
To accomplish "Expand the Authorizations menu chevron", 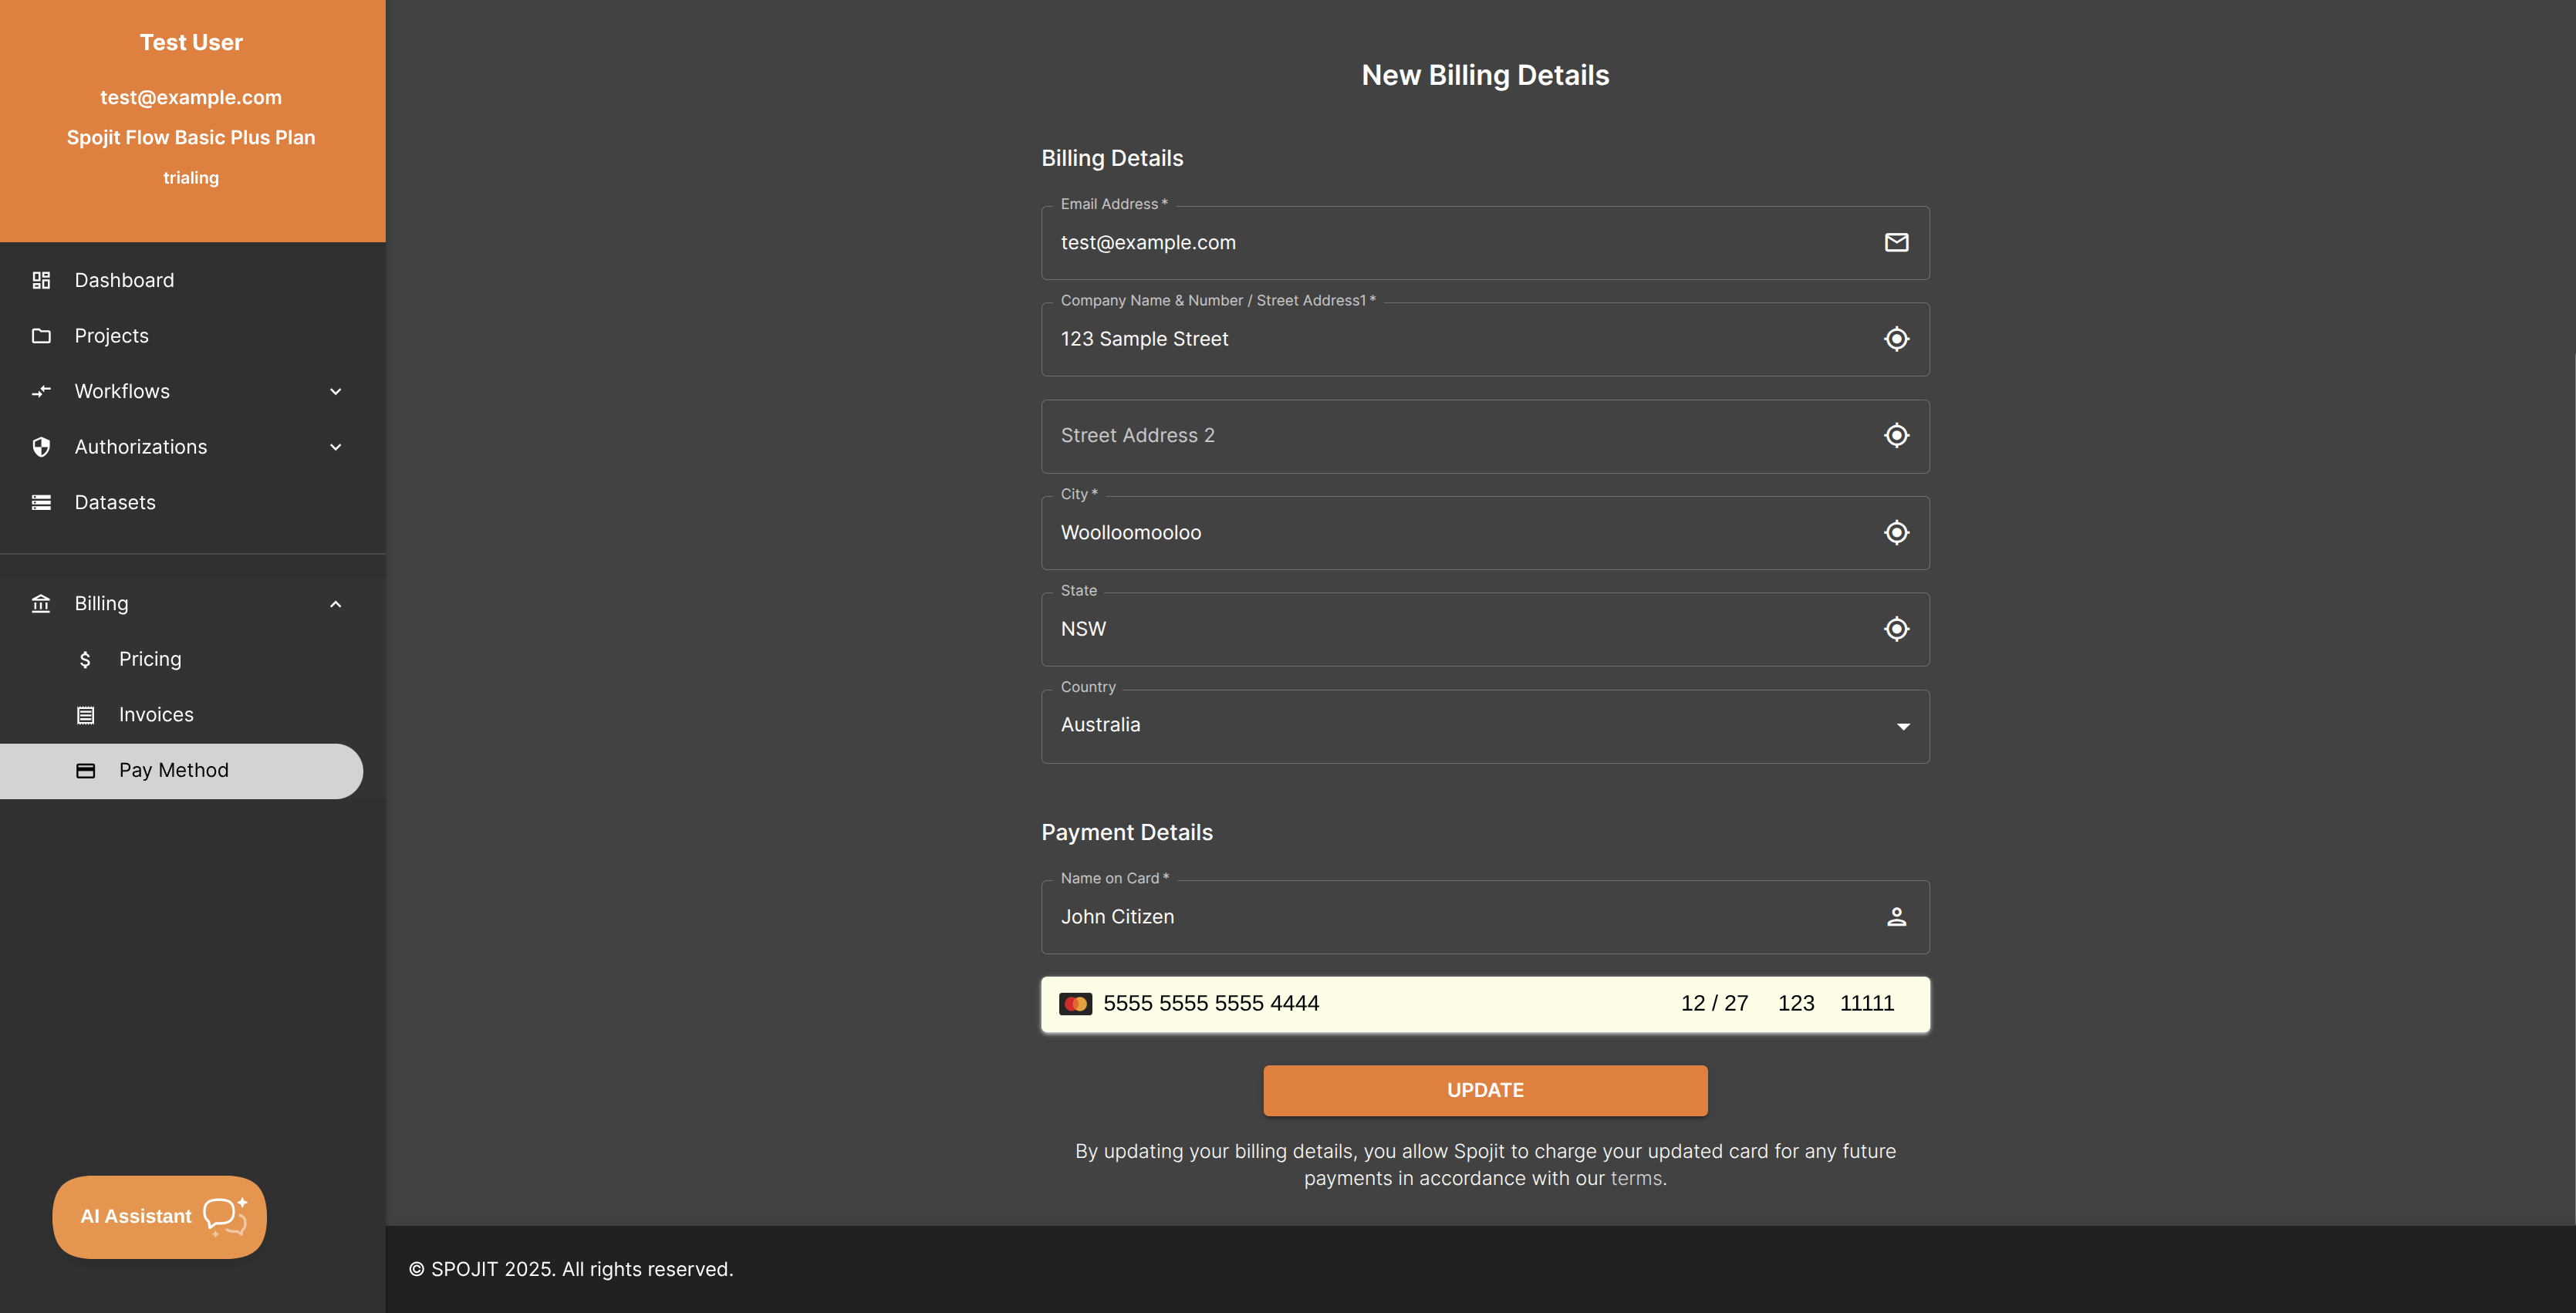I will (x=336, y=447).
